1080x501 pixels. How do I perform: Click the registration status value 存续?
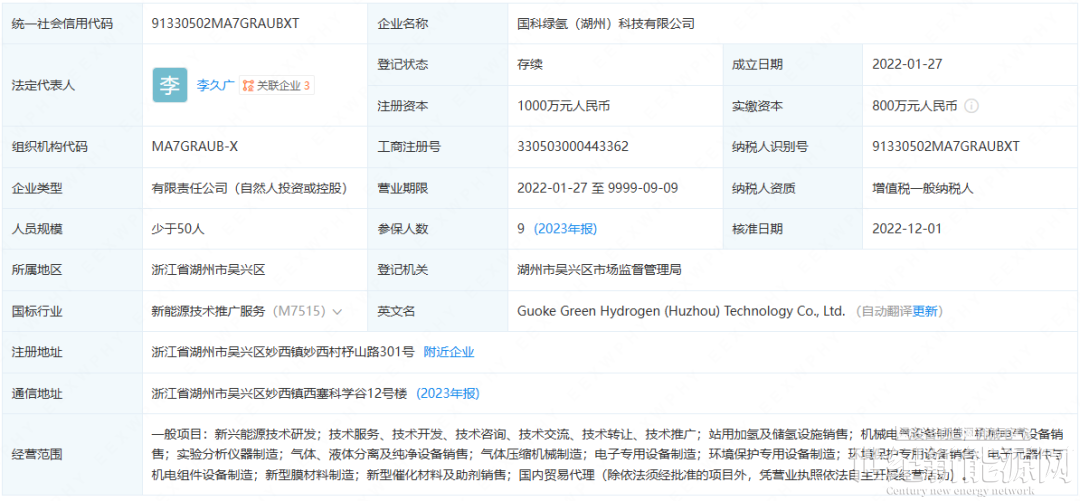[x=530, y=65]
